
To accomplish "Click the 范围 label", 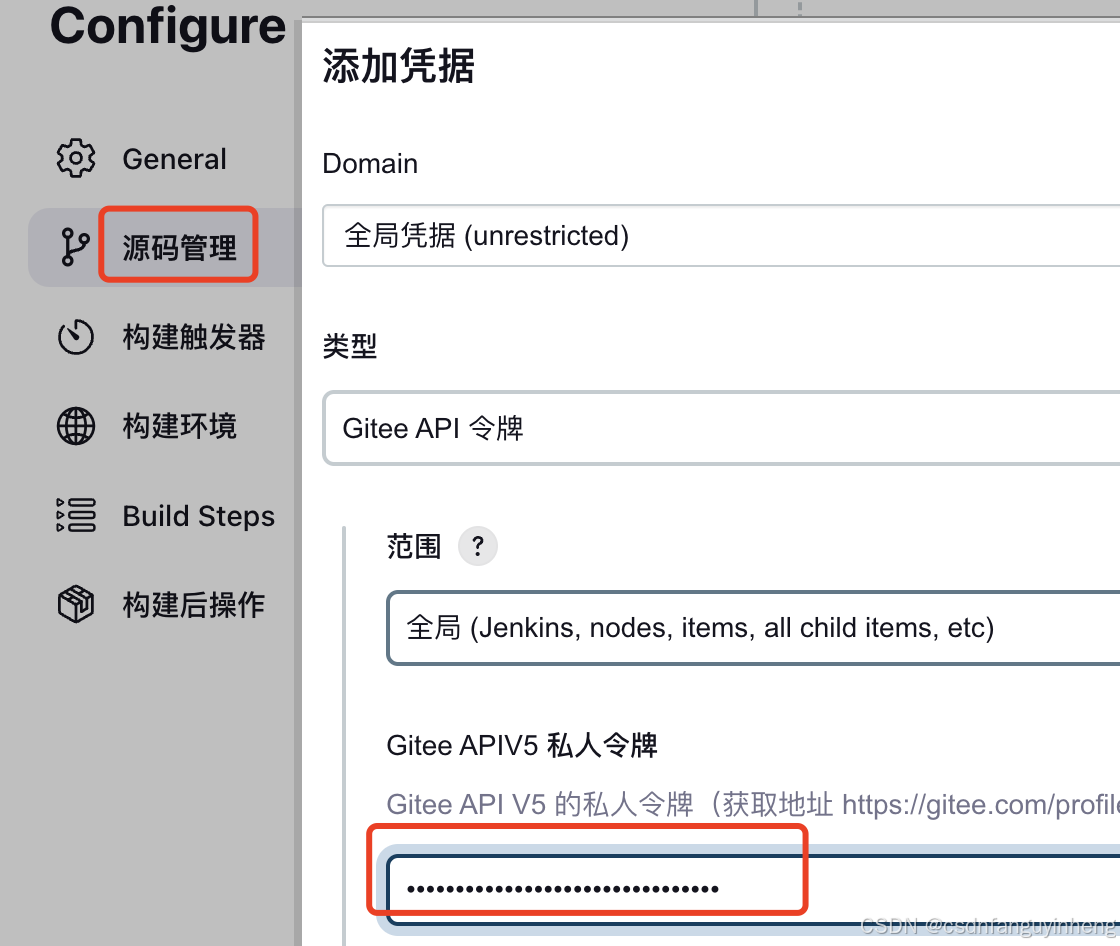I will (x=414, y=547).
